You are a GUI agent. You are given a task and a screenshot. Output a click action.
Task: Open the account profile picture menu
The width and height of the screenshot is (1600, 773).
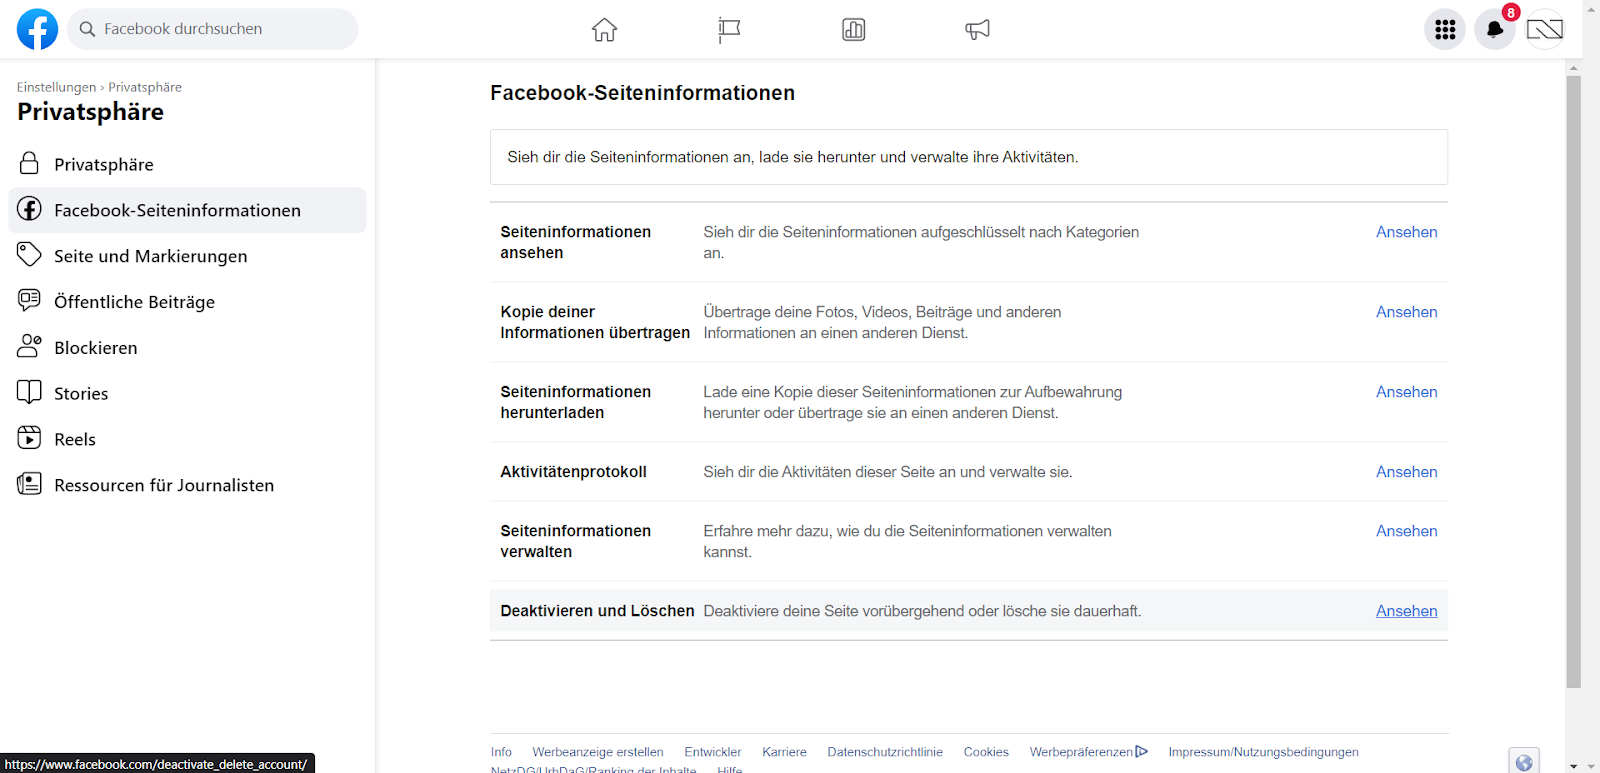click(x=1545, y=29)
